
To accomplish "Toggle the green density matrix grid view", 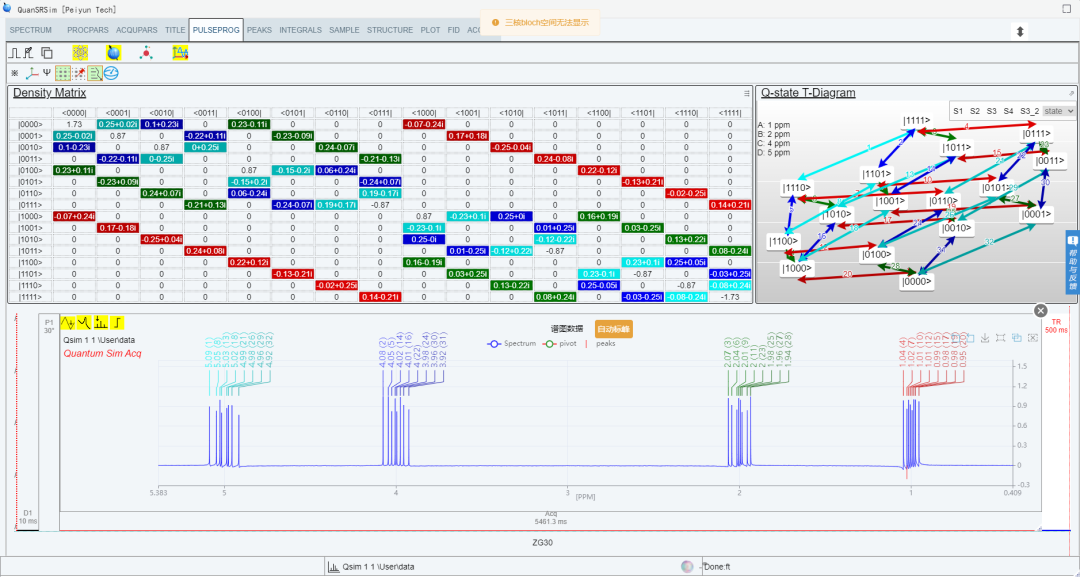I will pos(63,73).
